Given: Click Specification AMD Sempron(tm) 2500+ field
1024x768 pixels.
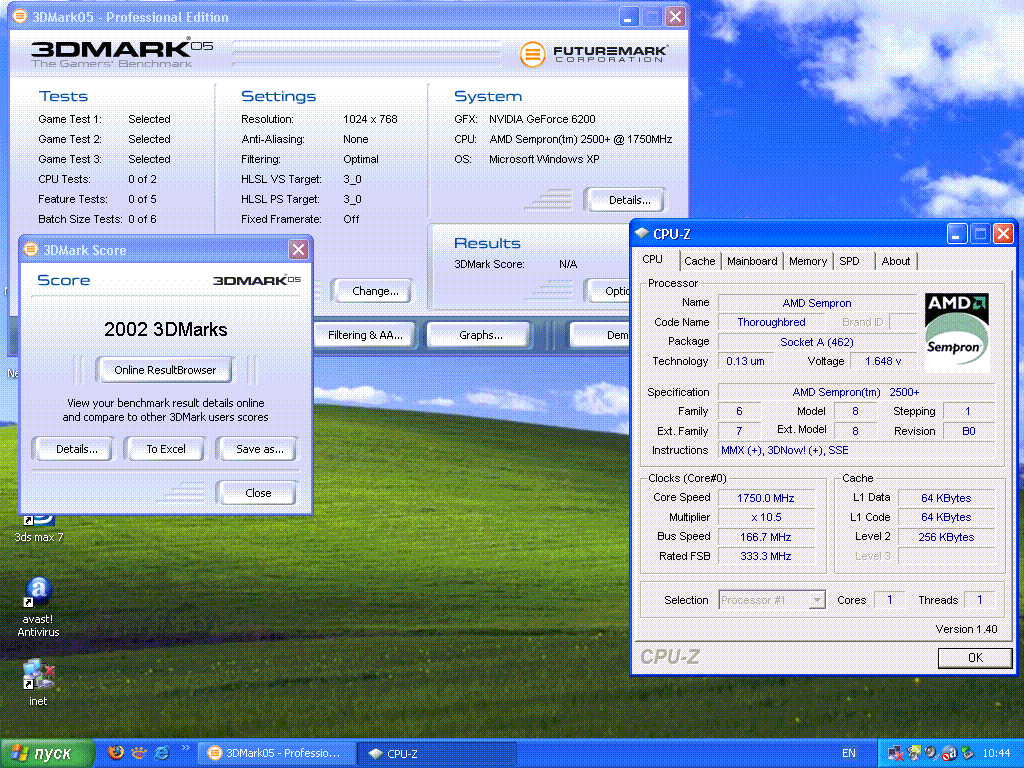Looking at the screenshot, I should coord(856,392).
